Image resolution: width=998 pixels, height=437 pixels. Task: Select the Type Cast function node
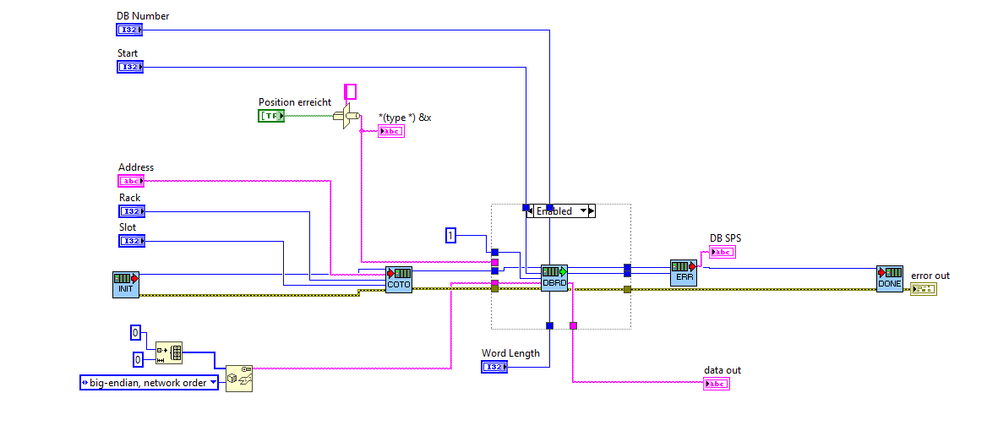tap(347, 116)
